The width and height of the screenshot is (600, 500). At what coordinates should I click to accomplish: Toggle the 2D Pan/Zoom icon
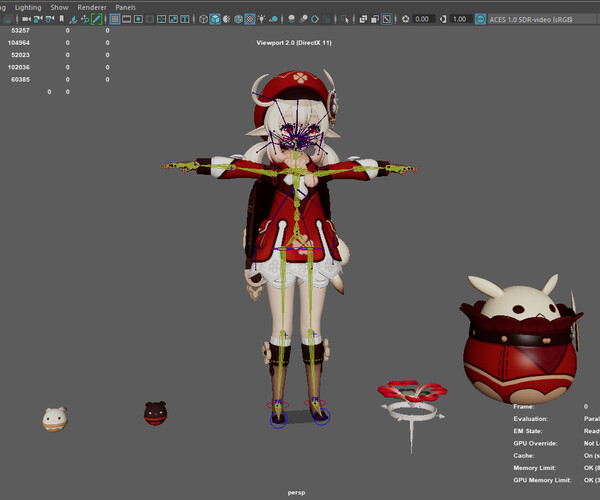point(85,19)
